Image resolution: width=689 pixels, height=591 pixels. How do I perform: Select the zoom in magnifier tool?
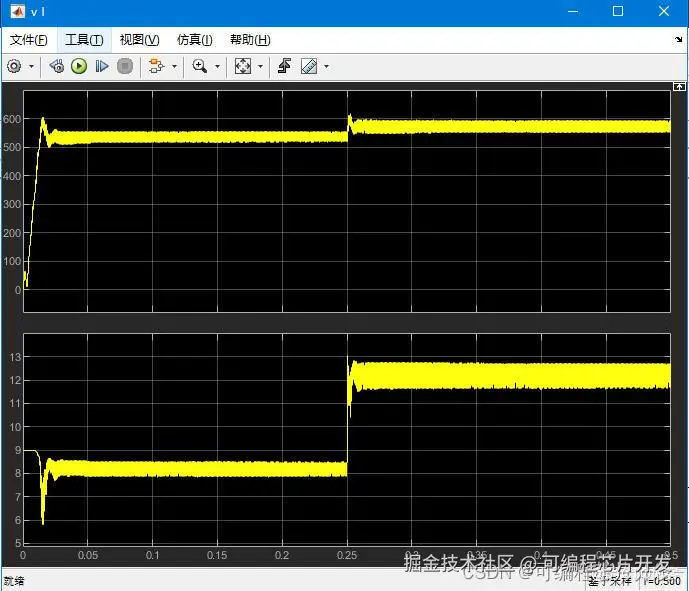pyautogui.click(x=199, y=66)
